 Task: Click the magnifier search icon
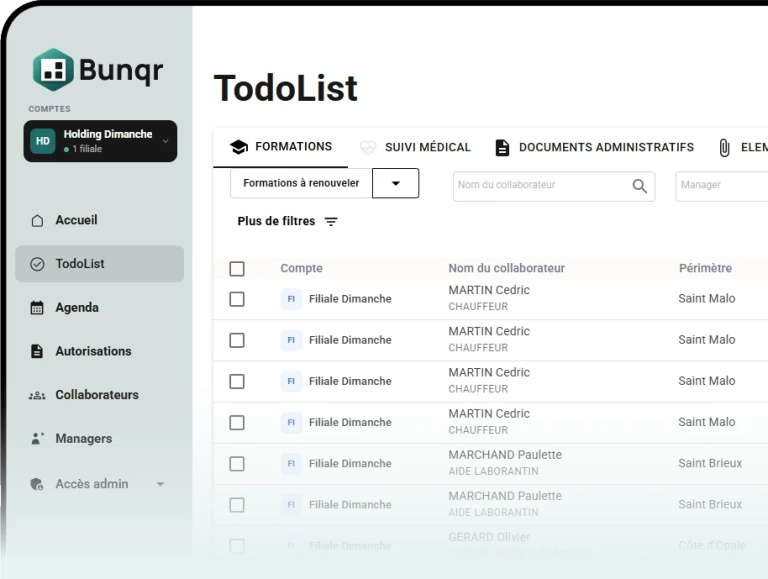pos(640,186)
